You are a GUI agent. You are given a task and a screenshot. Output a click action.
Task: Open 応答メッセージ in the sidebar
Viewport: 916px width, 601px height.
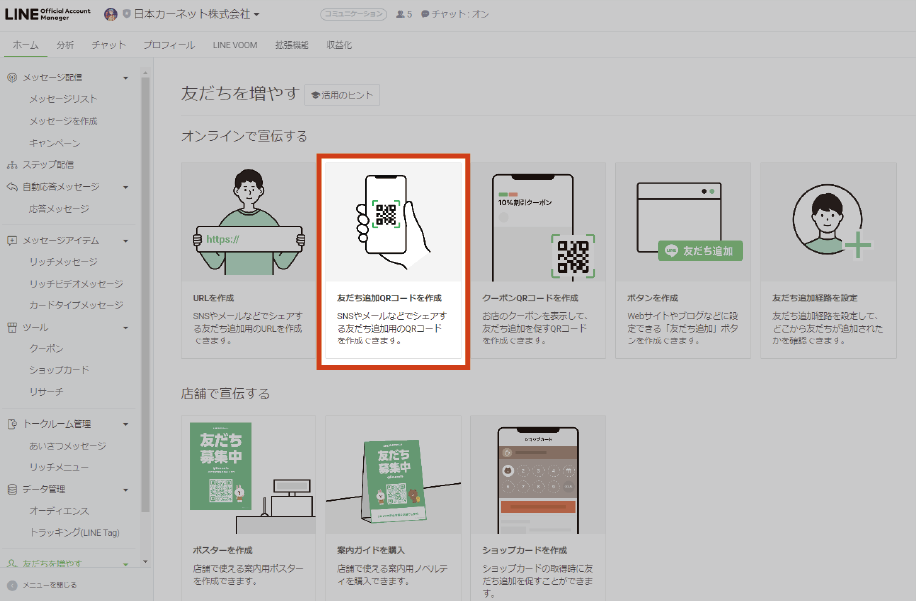point(59,209)
